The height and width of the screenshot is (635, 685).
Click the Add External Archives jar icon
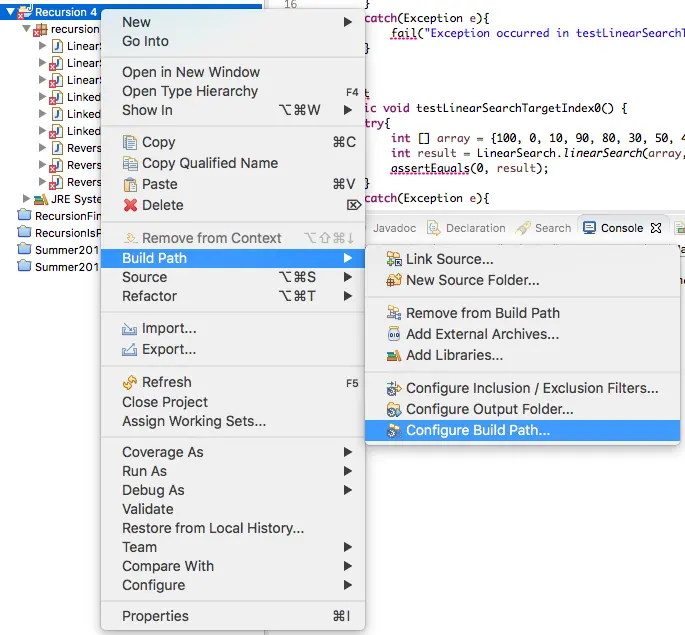tap(393, 334)
